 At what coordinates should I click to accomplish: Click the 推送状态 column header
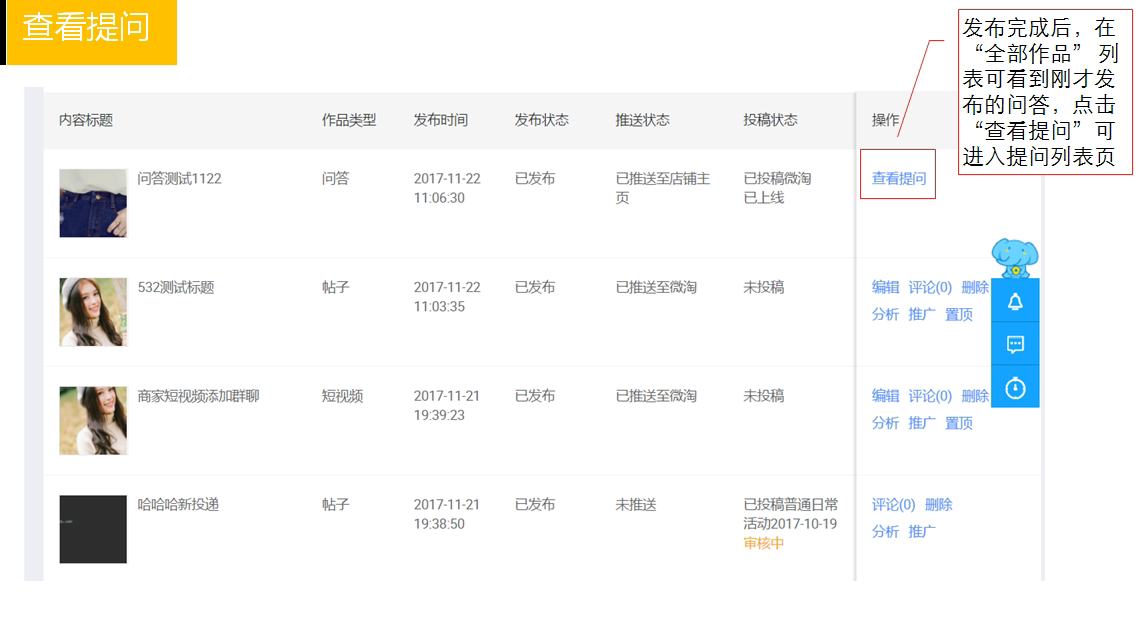tap(642, 120)
